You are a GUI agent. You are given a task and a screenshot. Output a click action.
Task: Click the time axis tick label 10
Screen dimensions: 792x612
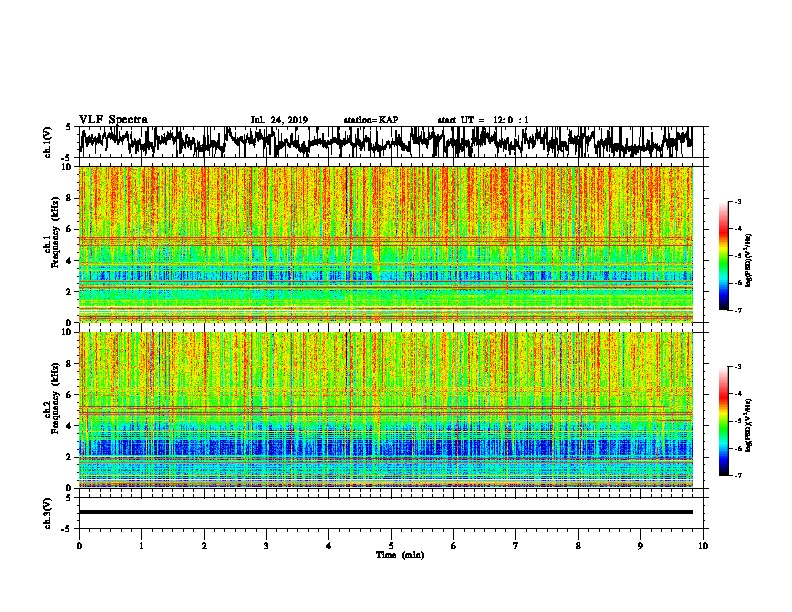(703, 546)
